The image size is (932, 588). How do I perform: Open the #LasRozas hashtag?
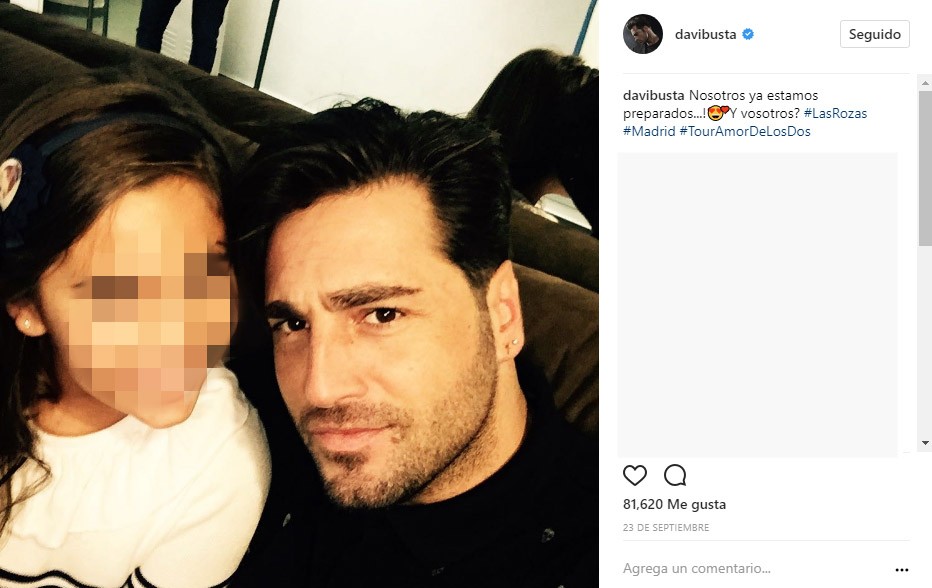click(835, 113)
